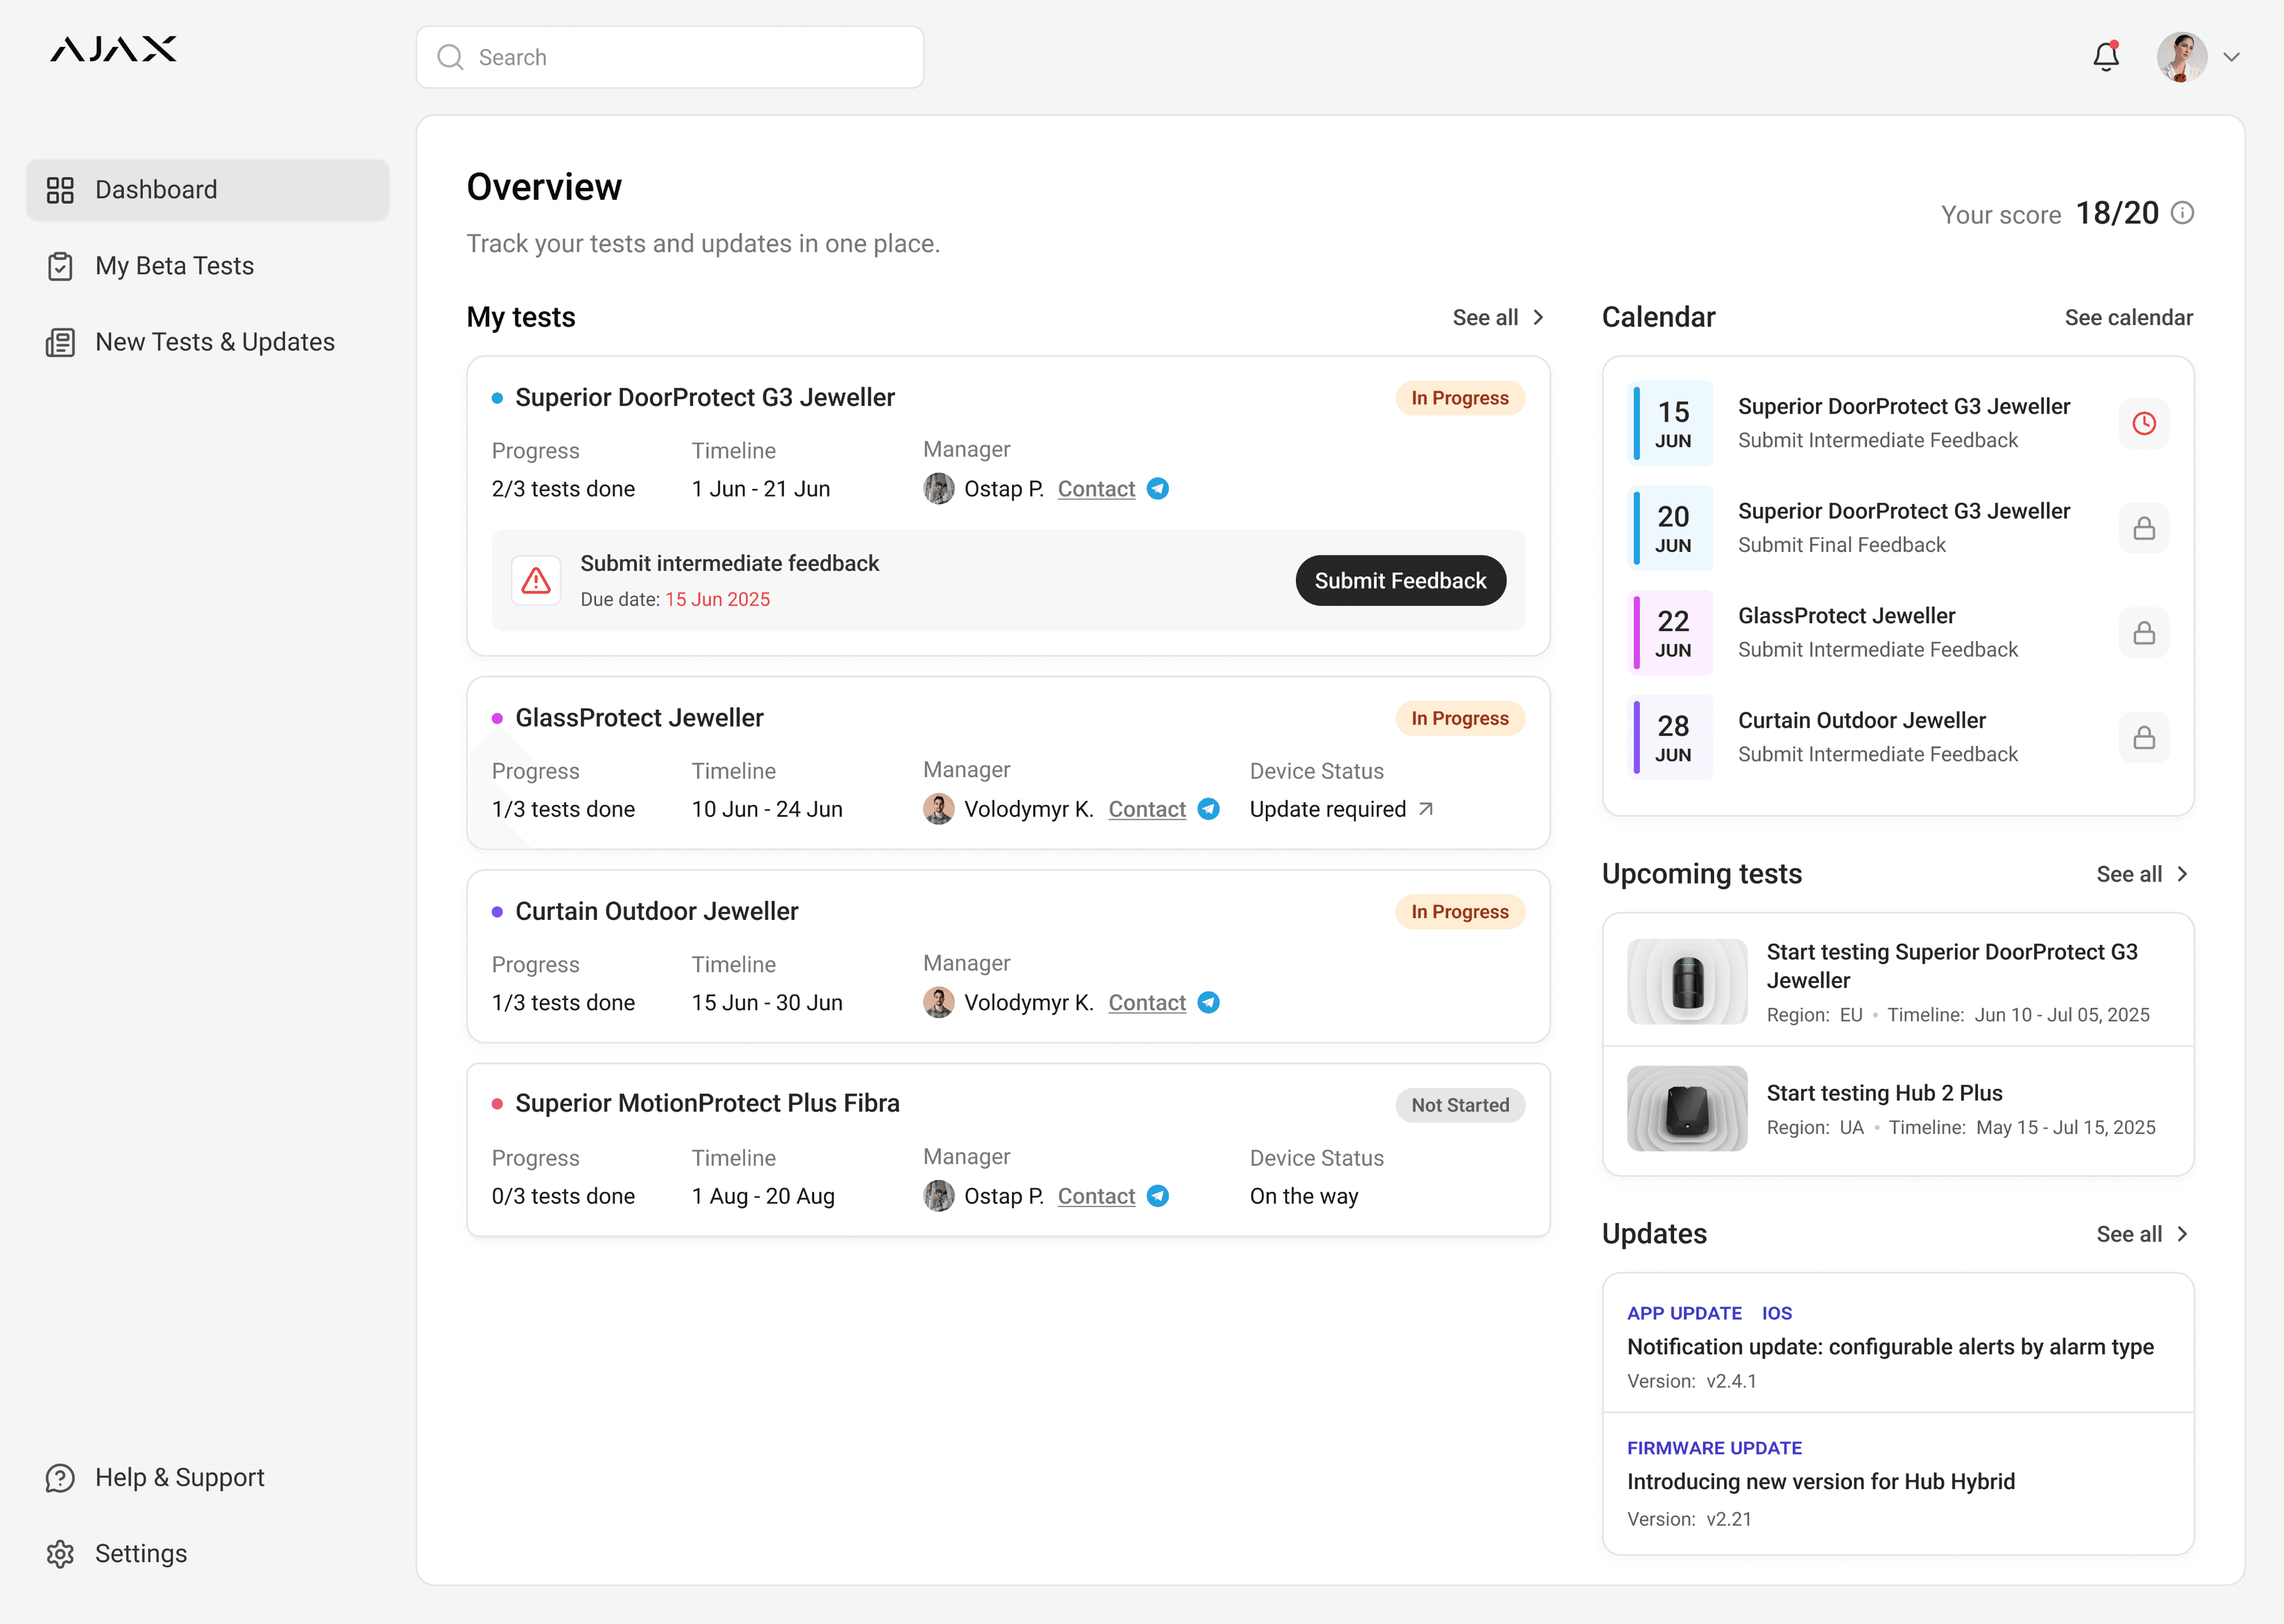Click the Start testing Hub 2 Plus title
2284x1624 pixels.
(1884, 1094)
